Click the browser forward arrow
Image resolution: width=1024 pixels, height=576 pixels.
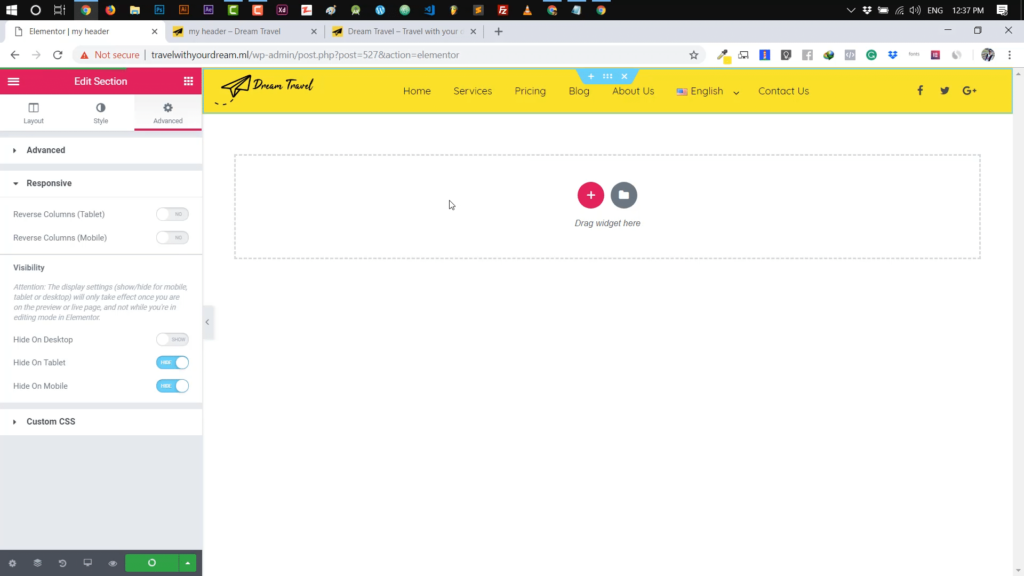[36, 55]
